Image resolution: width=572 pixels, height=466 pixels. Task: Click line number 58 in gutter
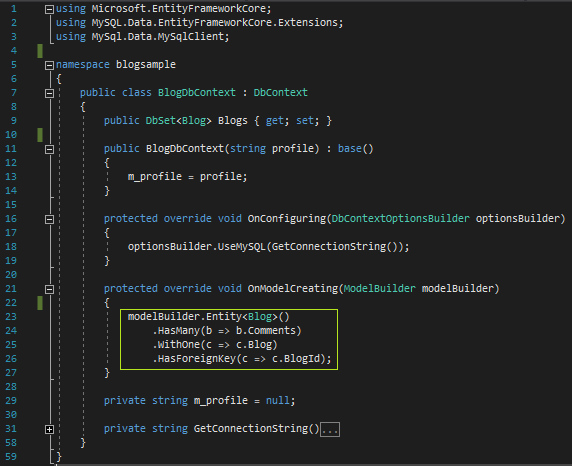point(11,443)
